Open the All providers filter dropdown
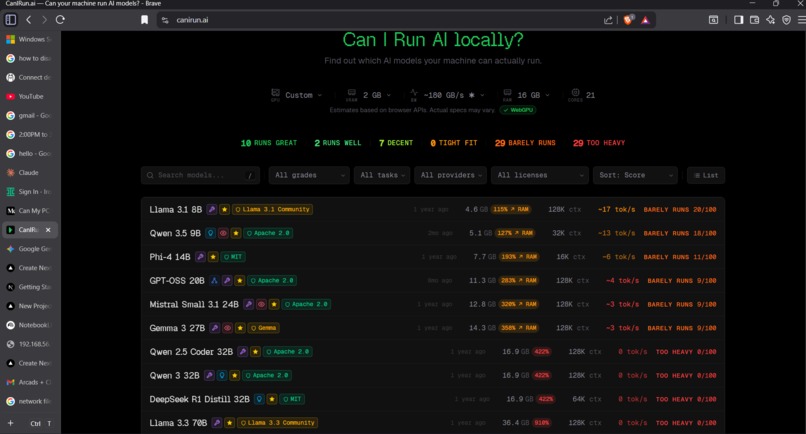806x434 pixels. 450,175
